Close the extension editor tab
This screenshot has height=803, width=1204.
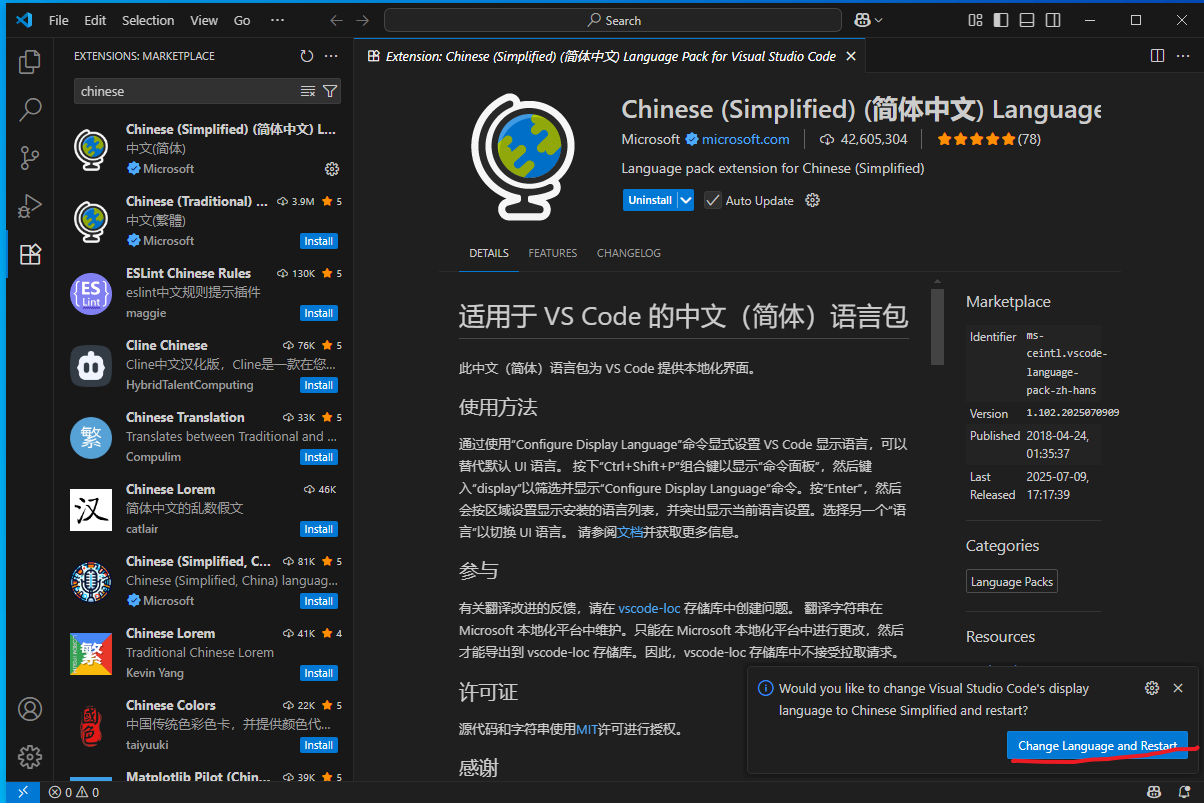pyautogui.click(x=851, y=56)
